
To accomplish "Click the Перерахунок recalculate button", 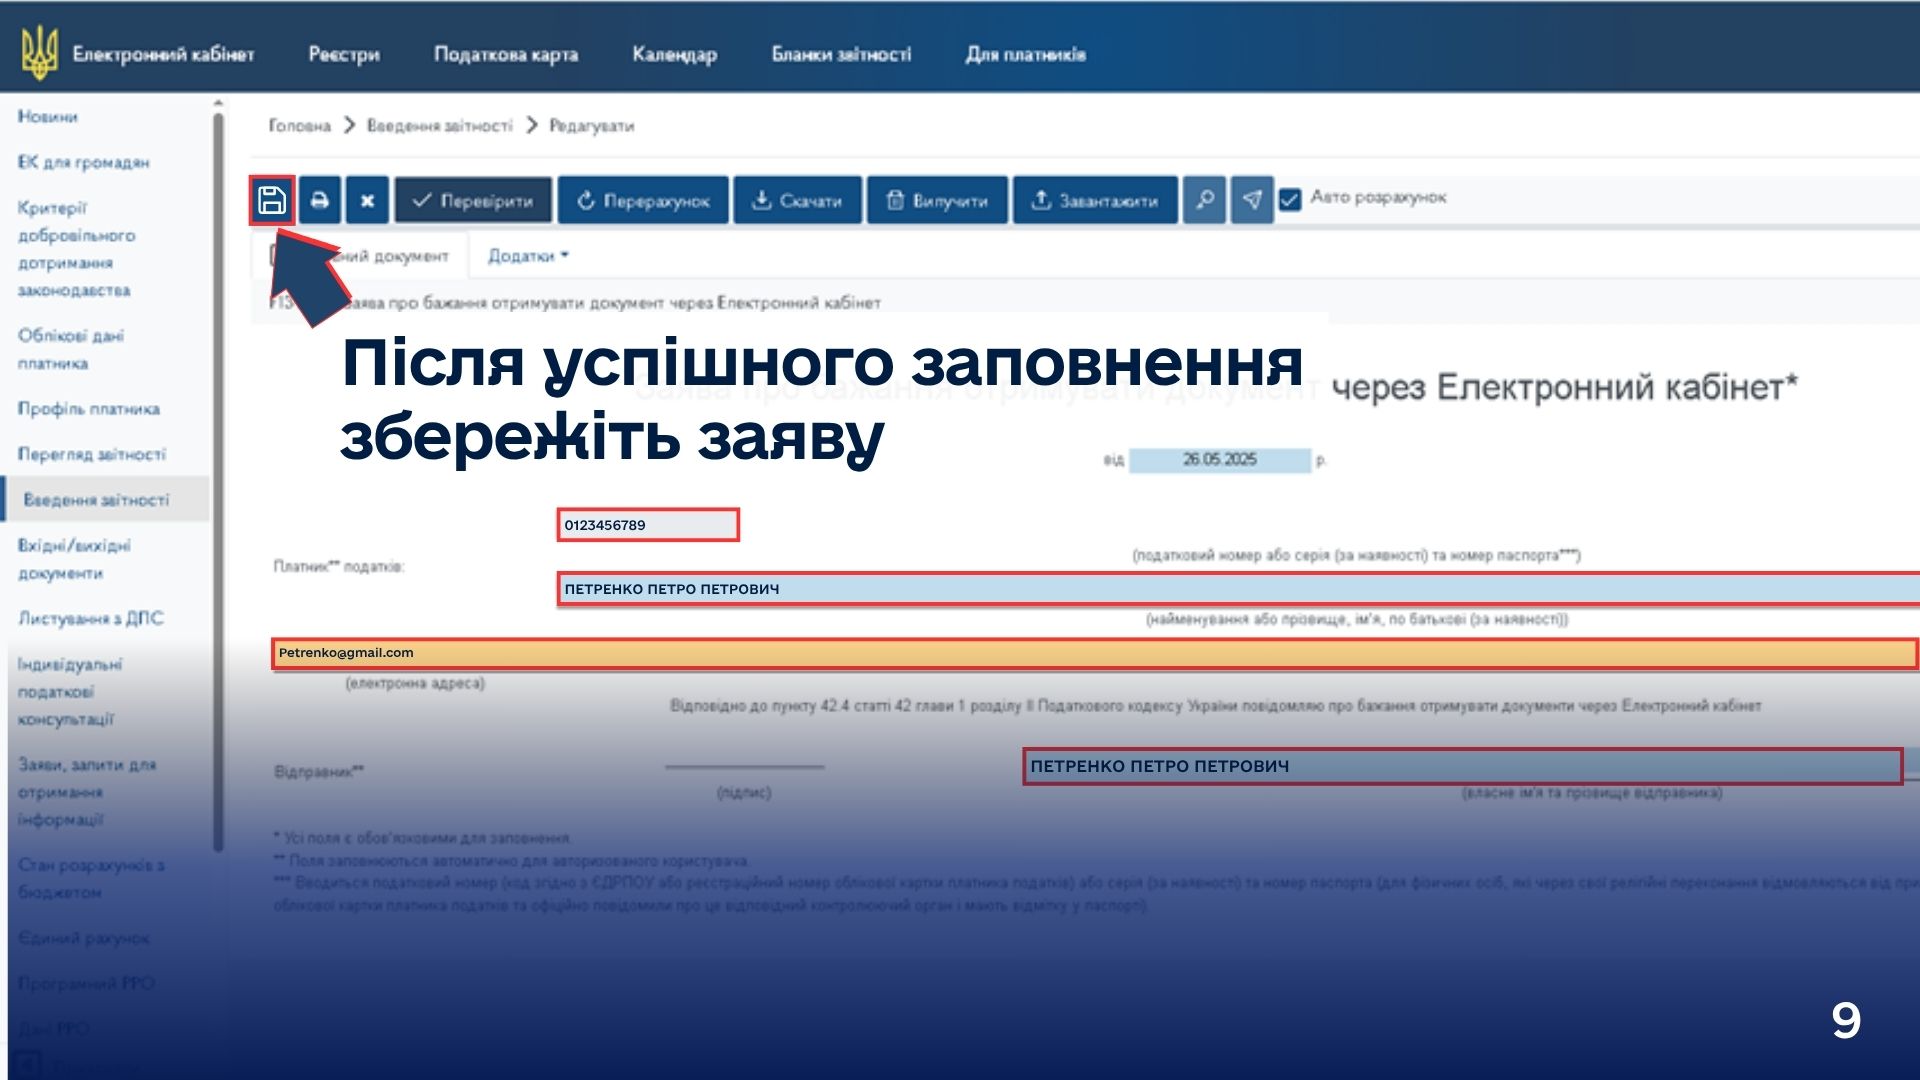I will tap(643, 200).
